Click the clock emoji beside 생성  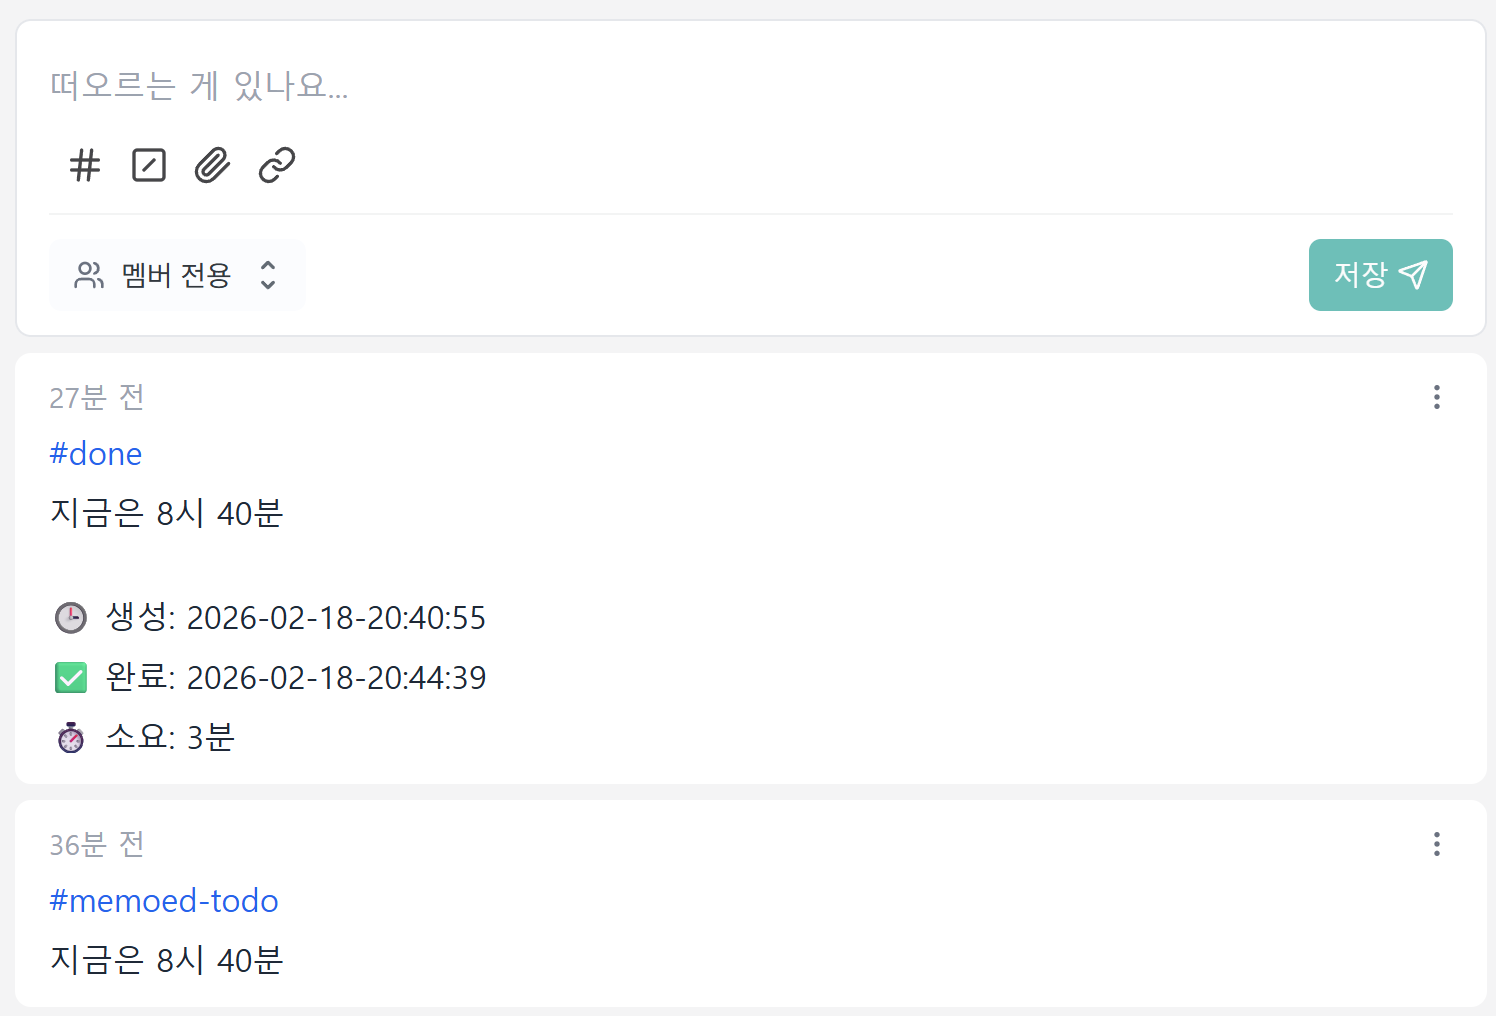[x=71, y=618]
